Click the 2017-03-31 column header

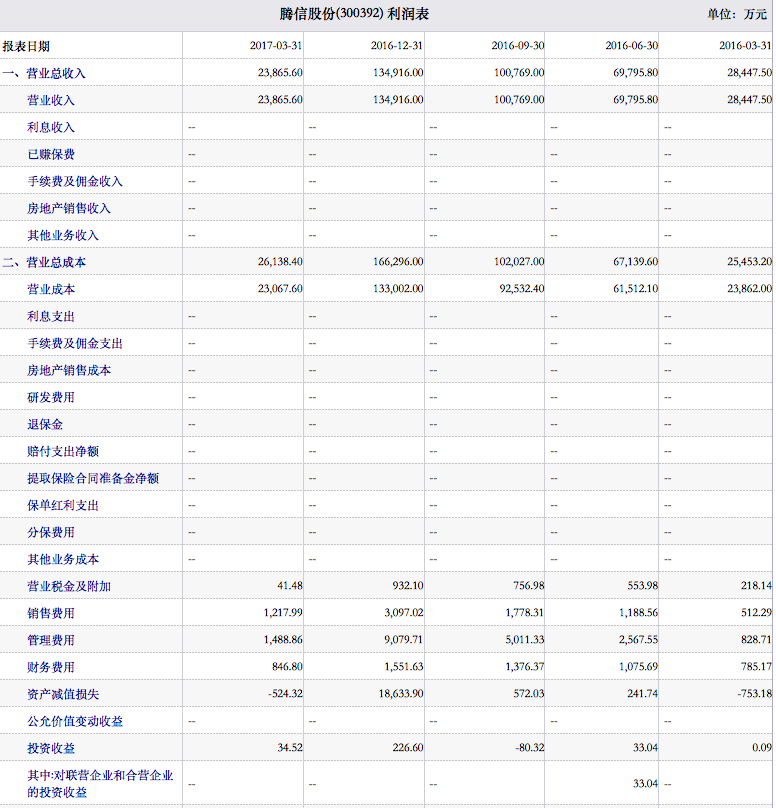pyautogui.click(x=276, y=45)
